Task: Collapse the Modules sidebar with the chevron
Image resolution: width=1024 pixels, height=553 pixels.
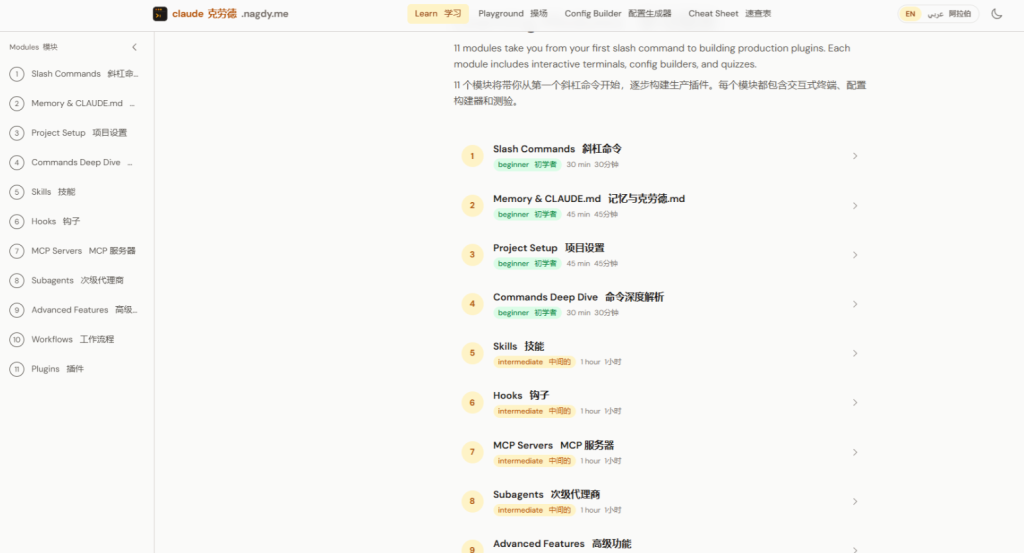Action: pos(135,47)
